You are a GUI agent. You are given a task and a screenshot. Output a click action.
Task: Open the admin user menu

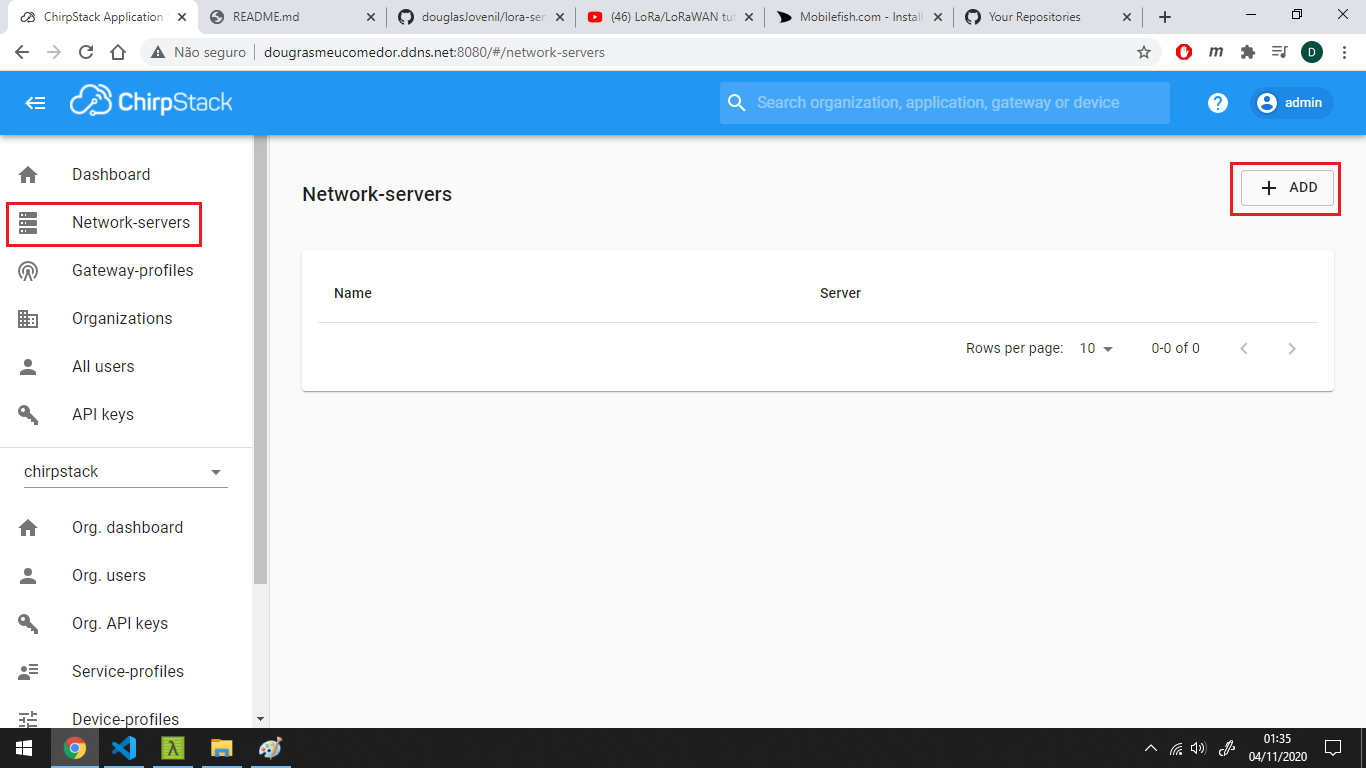pyautogui.click(x=1291, y=103)
